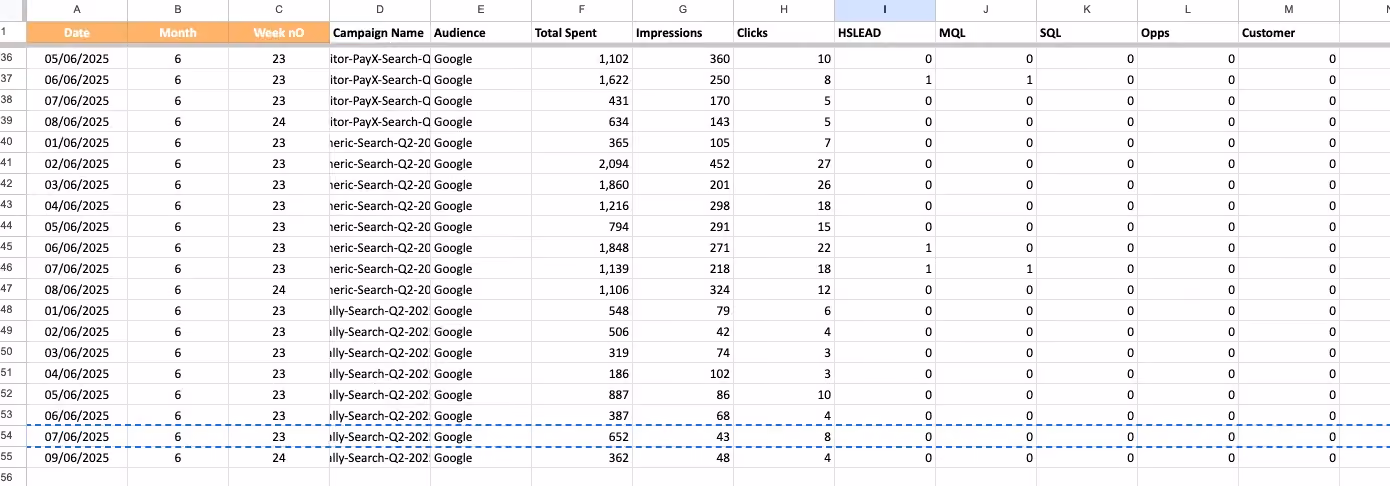The width and height of the screenshot is (1390, 486).
Task: Select column M header
Action: pos(1288,10)
